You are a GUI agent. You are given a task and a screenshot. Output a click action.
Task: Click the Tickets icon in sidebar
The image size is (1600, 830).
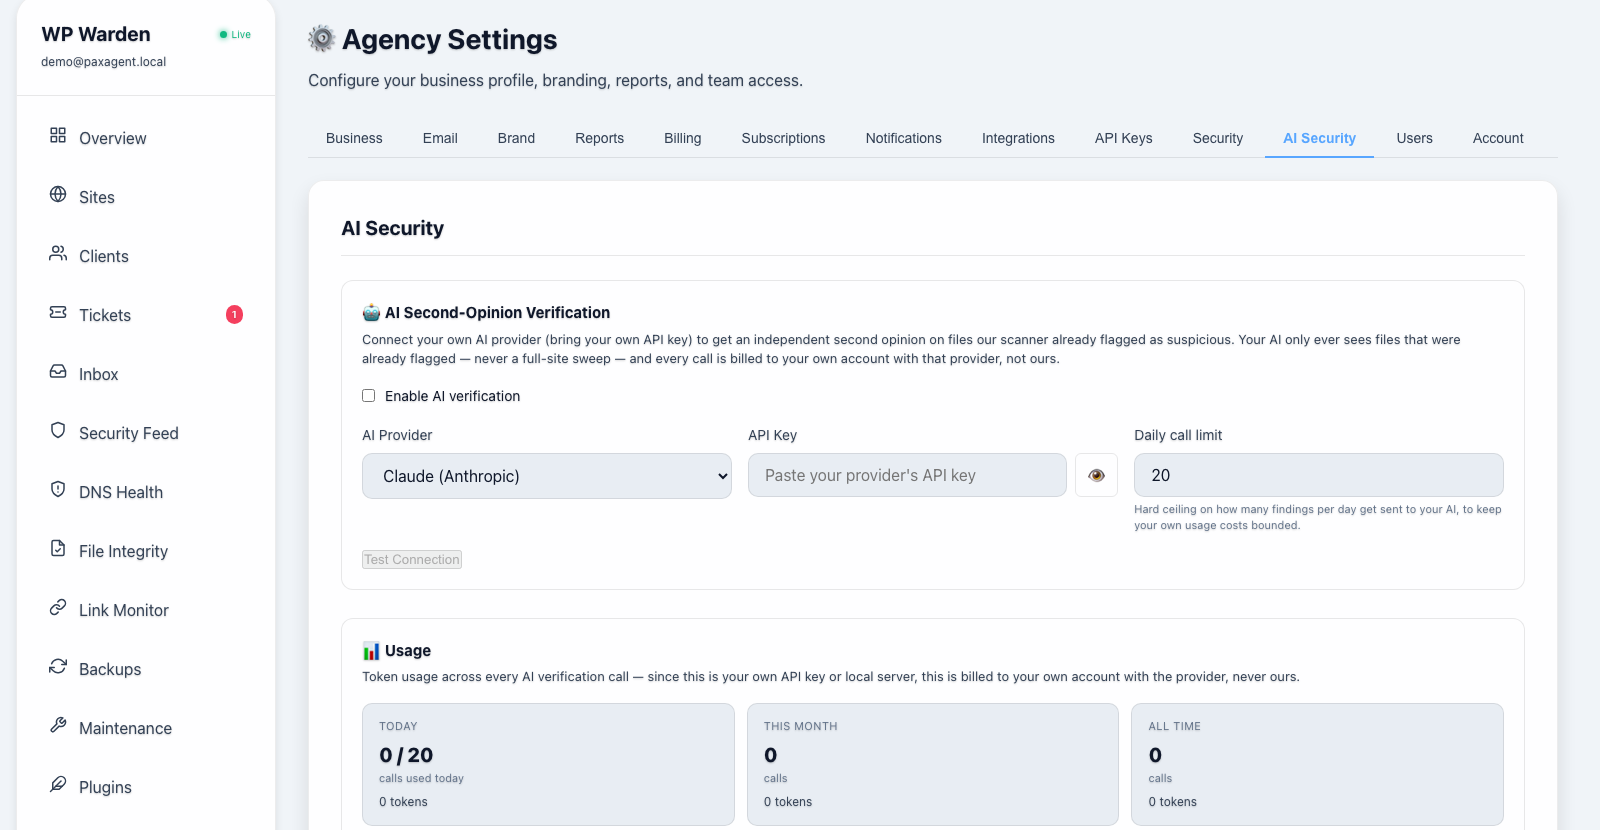click(58, 312)
